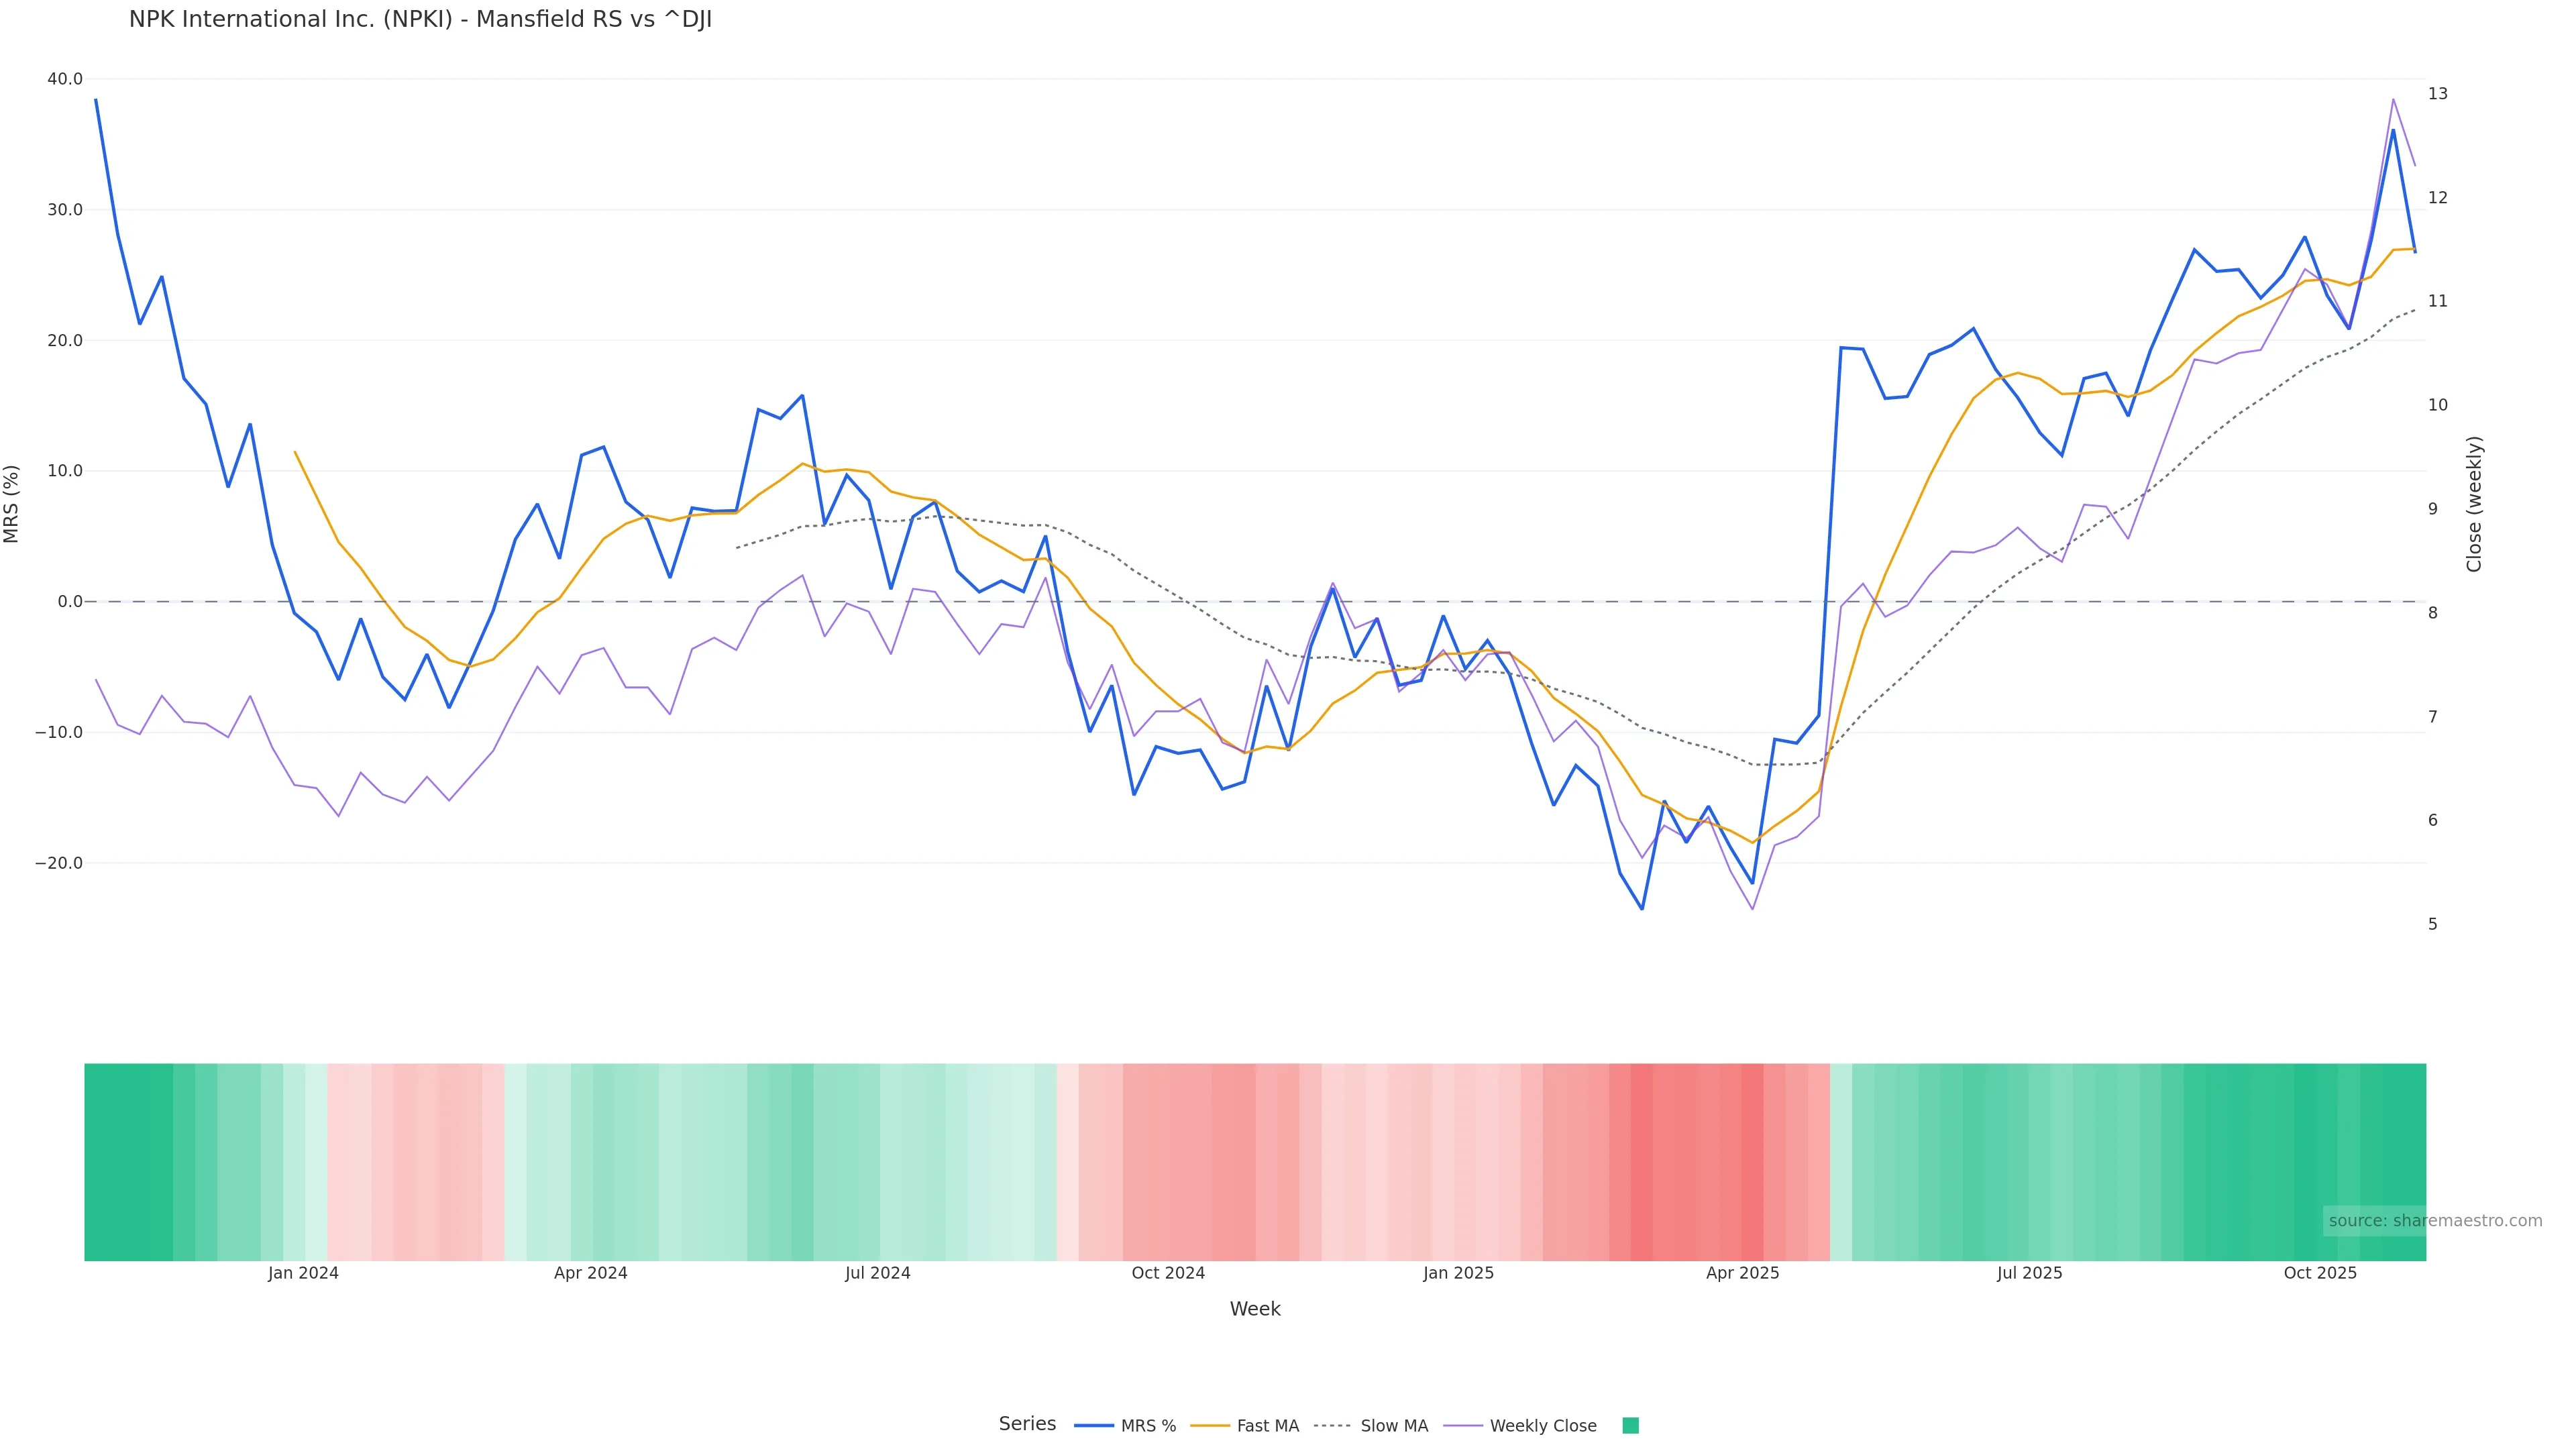This screenshot has height=1449, width=2576.
Task: Click the 5 right axis label
Action: point(2433,925)
